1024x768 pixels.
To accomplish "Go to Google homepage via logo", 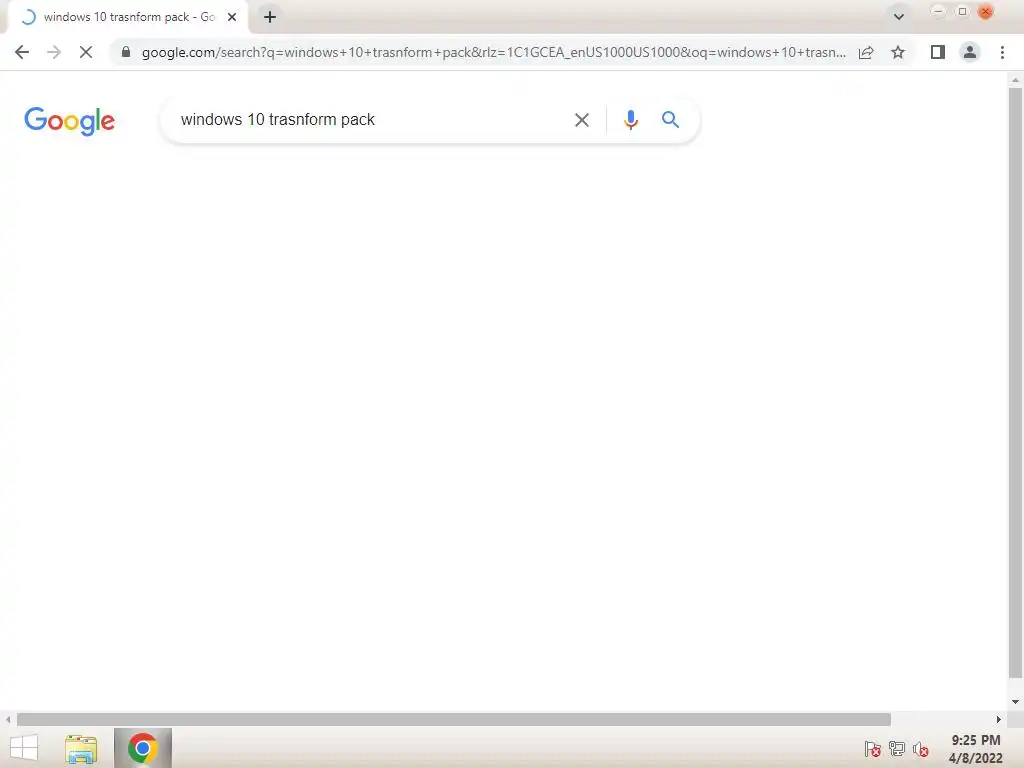I will [x=69, y=121].
